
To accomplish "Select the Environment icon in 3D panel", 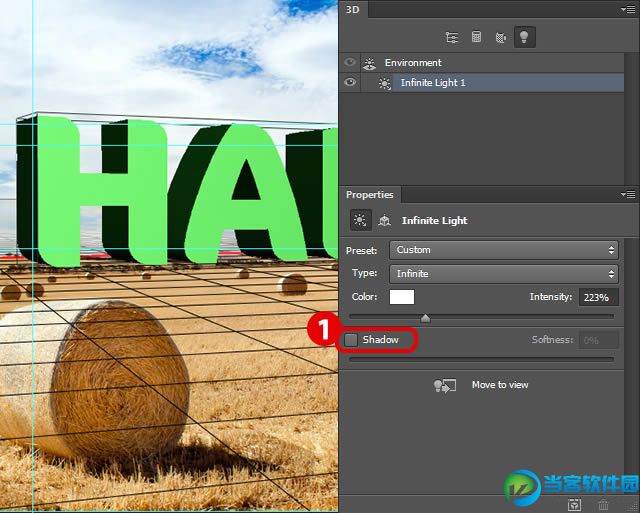I will 369,63.
